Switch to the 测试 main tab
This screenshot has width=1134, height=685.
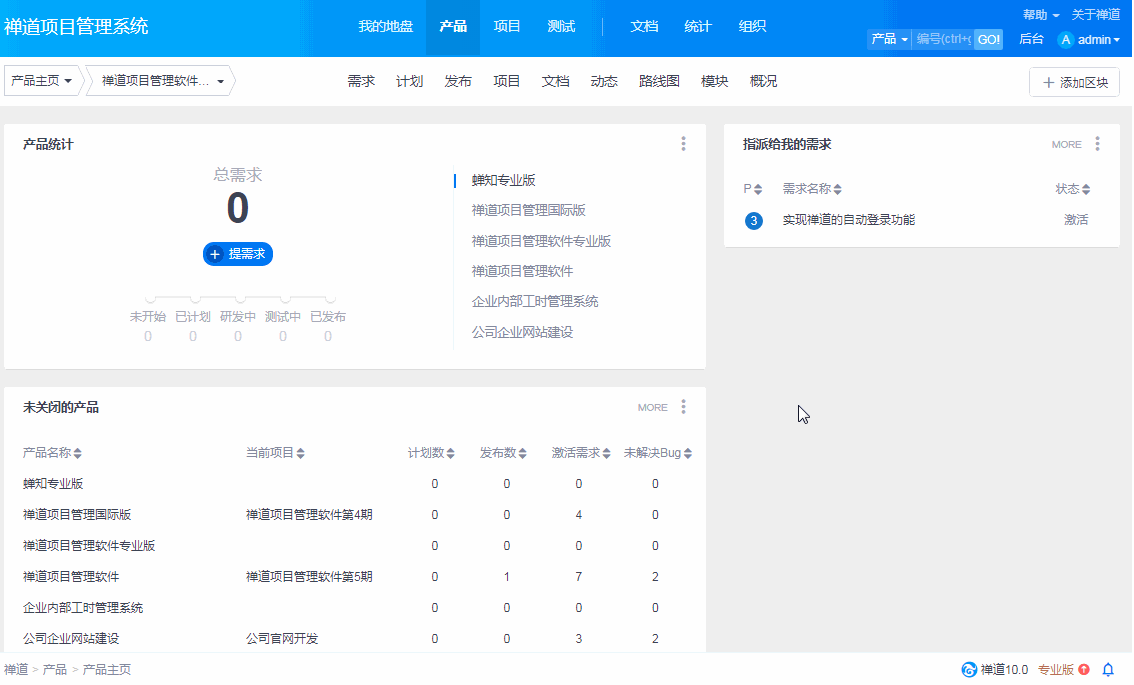[561, 26]
